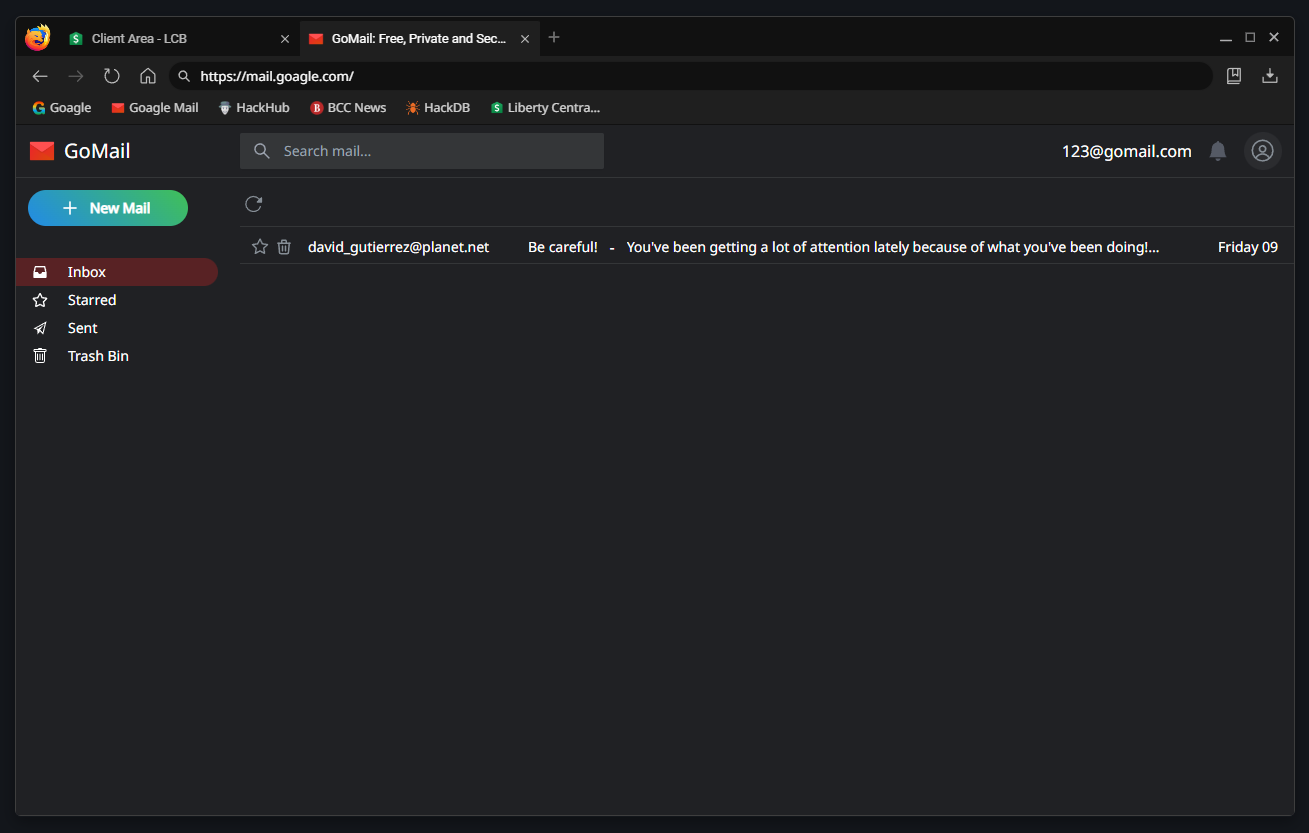Close the GoMail browser tab
This screenshot has width=1309, height=833.
pyautogui.click(x=525, y=39)
